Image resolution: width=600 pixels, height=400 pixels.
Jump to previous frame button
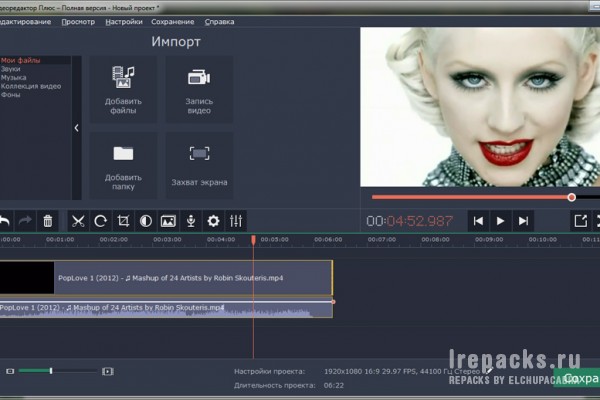click(x=478, y=221)
